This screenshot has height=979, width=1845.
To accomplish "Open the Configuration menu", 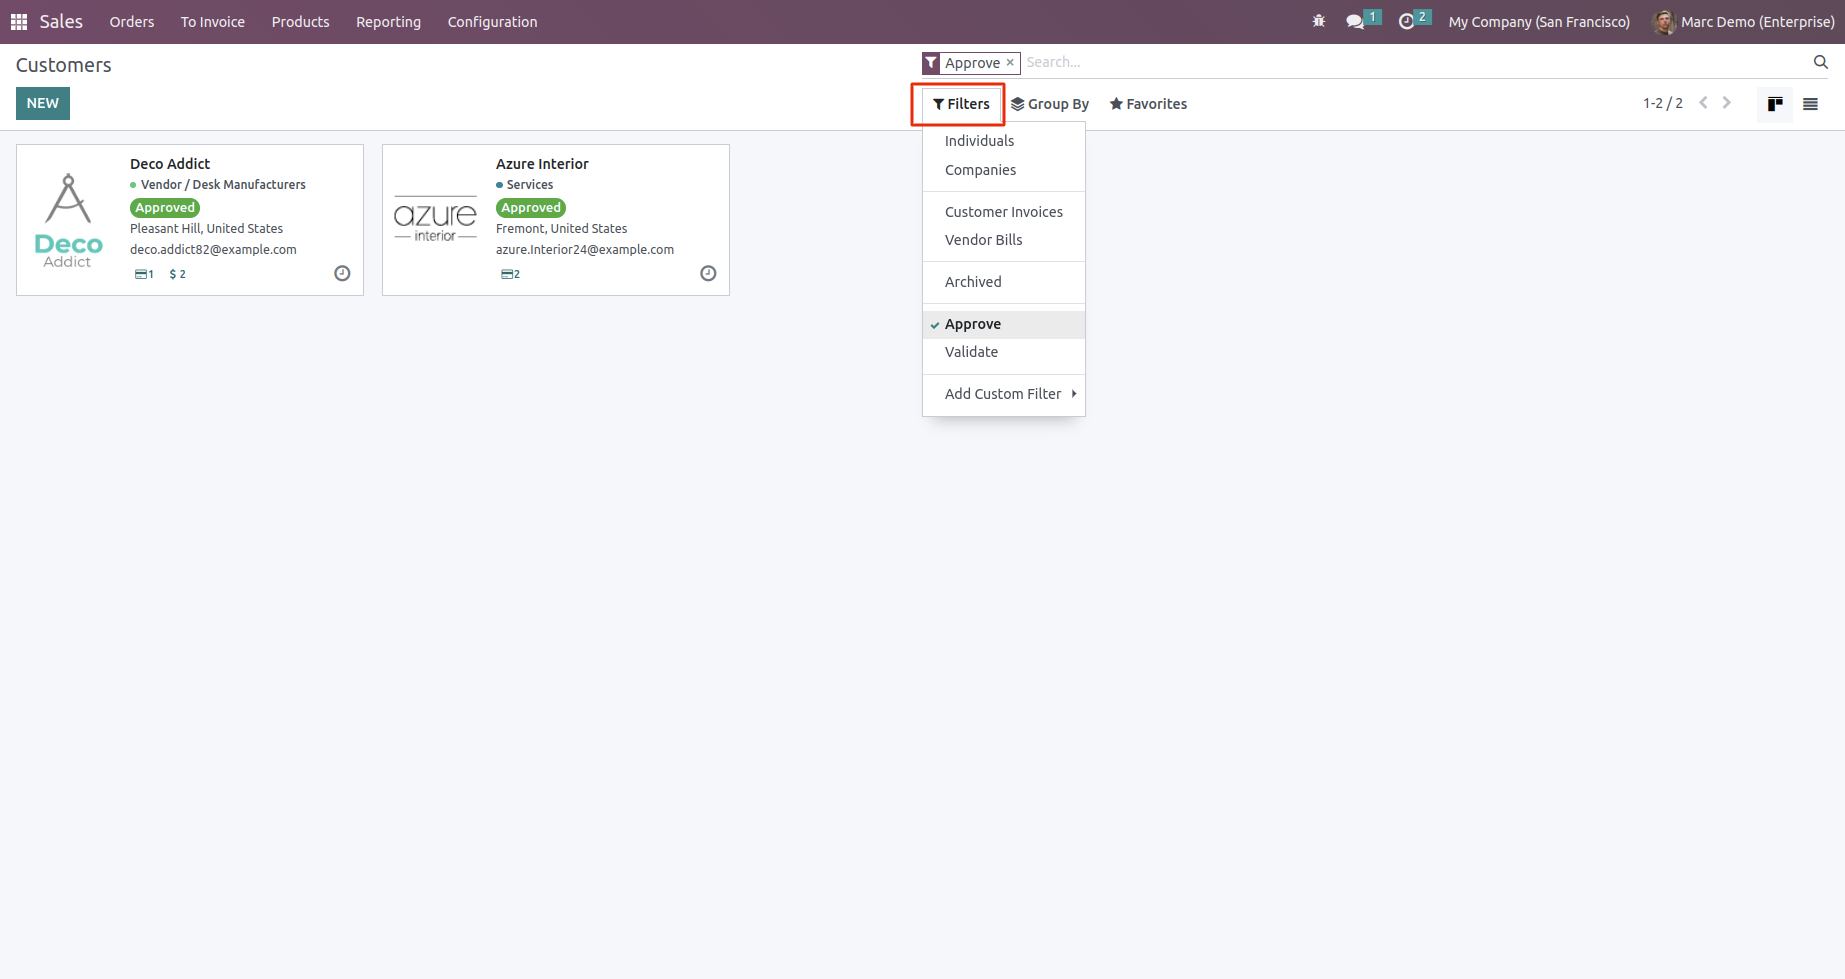I will [x=493, y=22].
